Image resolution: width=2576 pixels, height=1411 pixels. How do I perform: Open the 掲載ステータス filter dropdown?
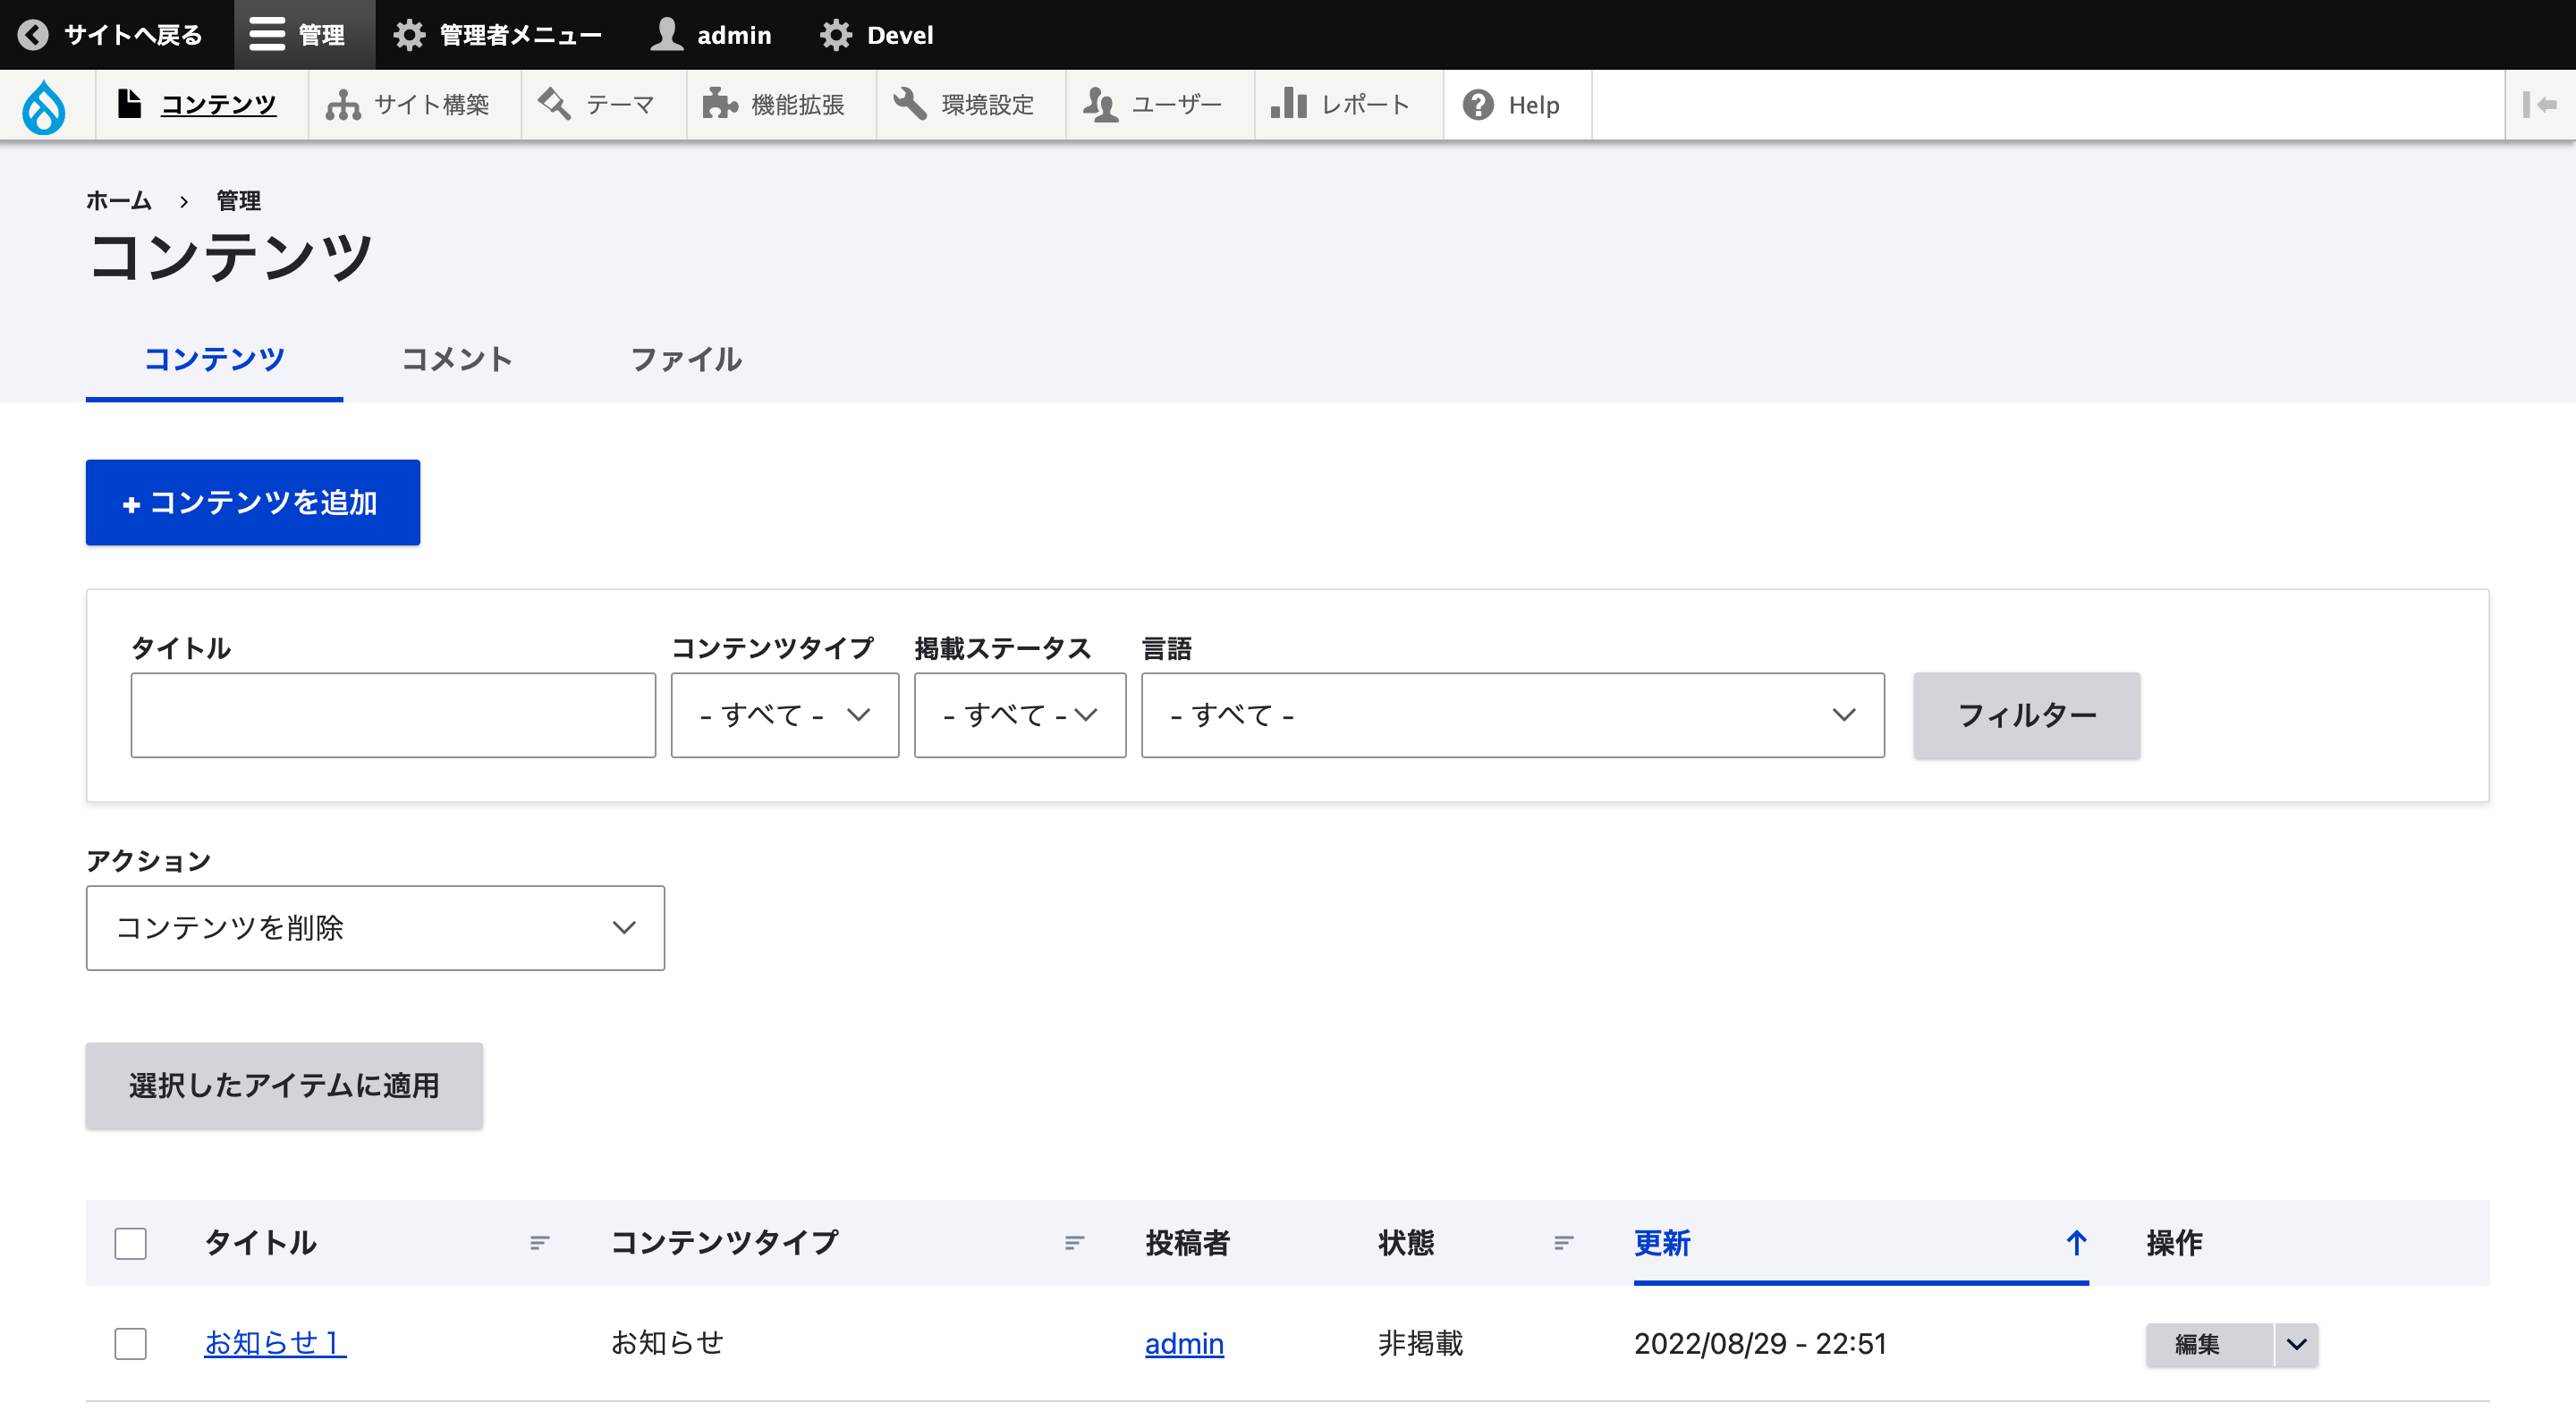(1019, 715)
